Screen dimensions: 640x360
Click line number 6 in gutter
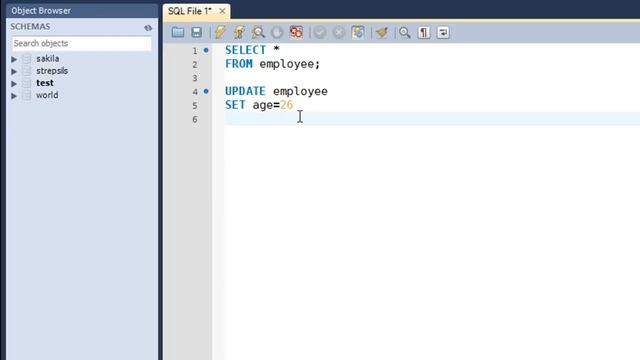pos(195,119)
